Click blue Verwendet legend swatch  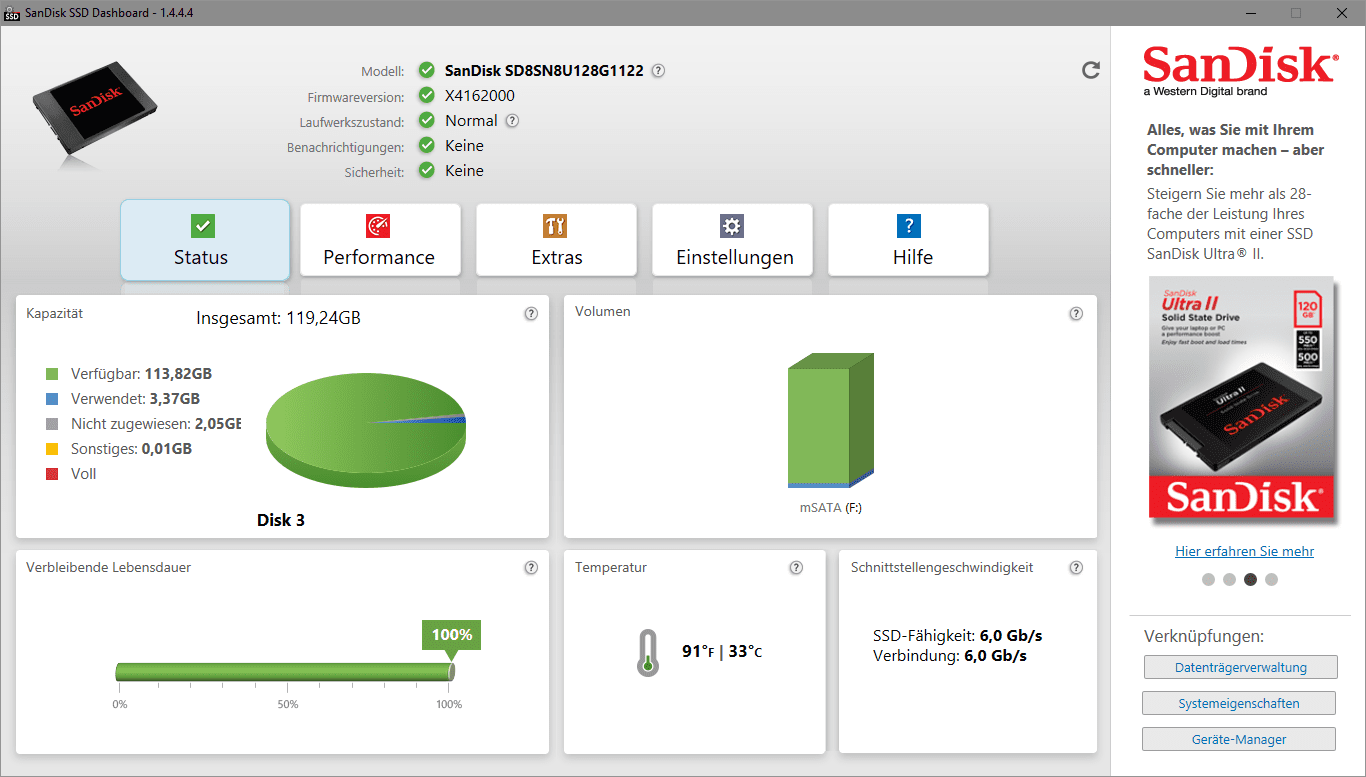pyautogui.click(x=52, y=399)
